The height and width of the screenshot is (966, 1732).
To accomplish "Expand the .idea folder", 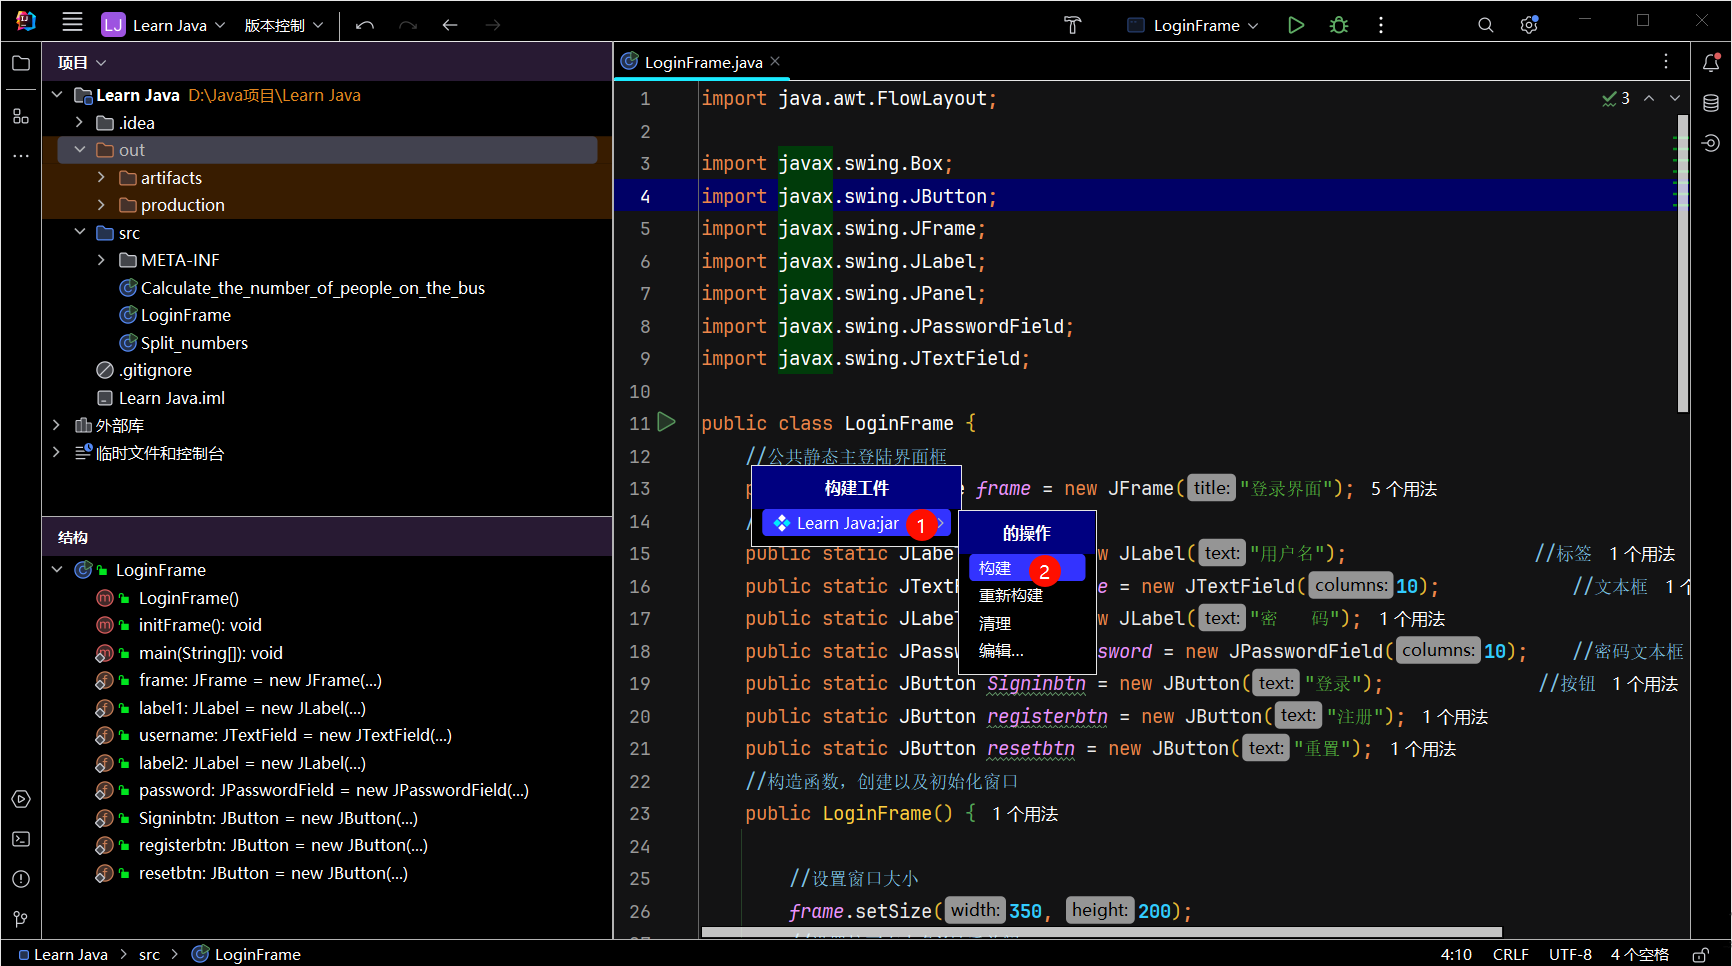I will [x=79, y=122].
